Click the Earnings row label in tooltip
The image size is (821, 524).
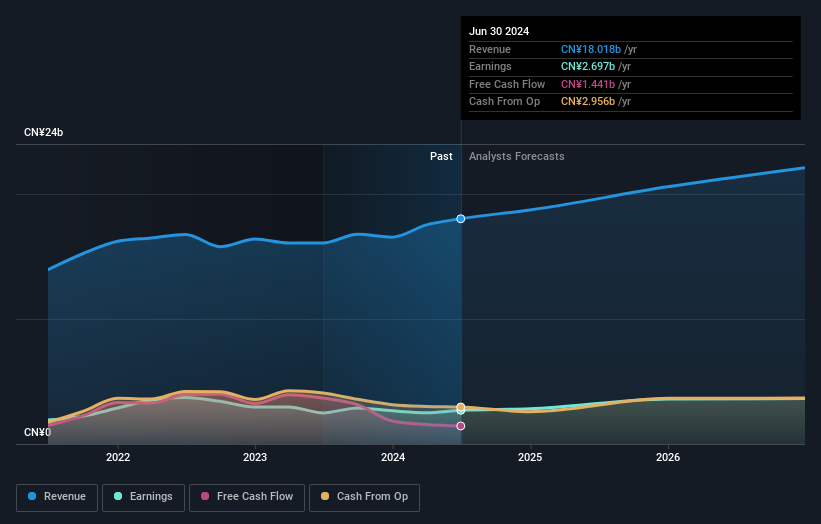490,66
